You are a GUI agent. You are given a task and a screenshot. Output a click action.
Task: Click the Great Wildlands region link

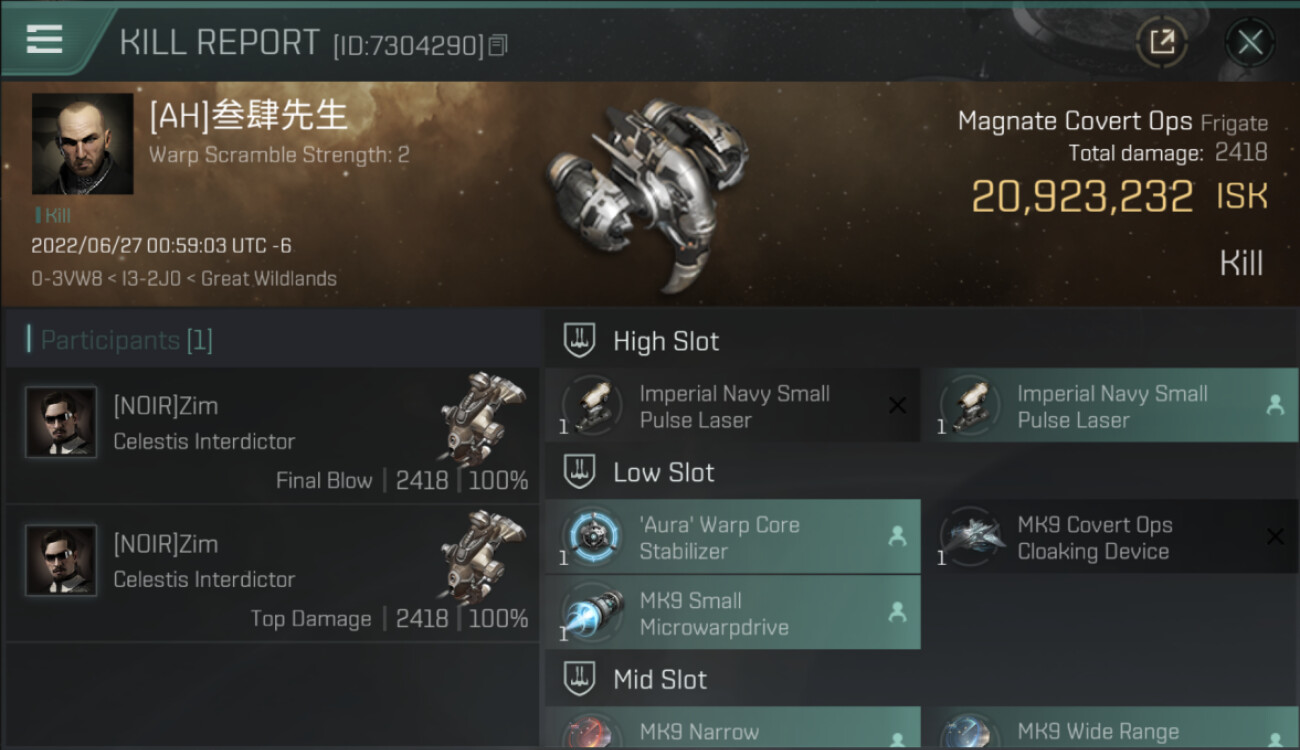tap(269, 279)
